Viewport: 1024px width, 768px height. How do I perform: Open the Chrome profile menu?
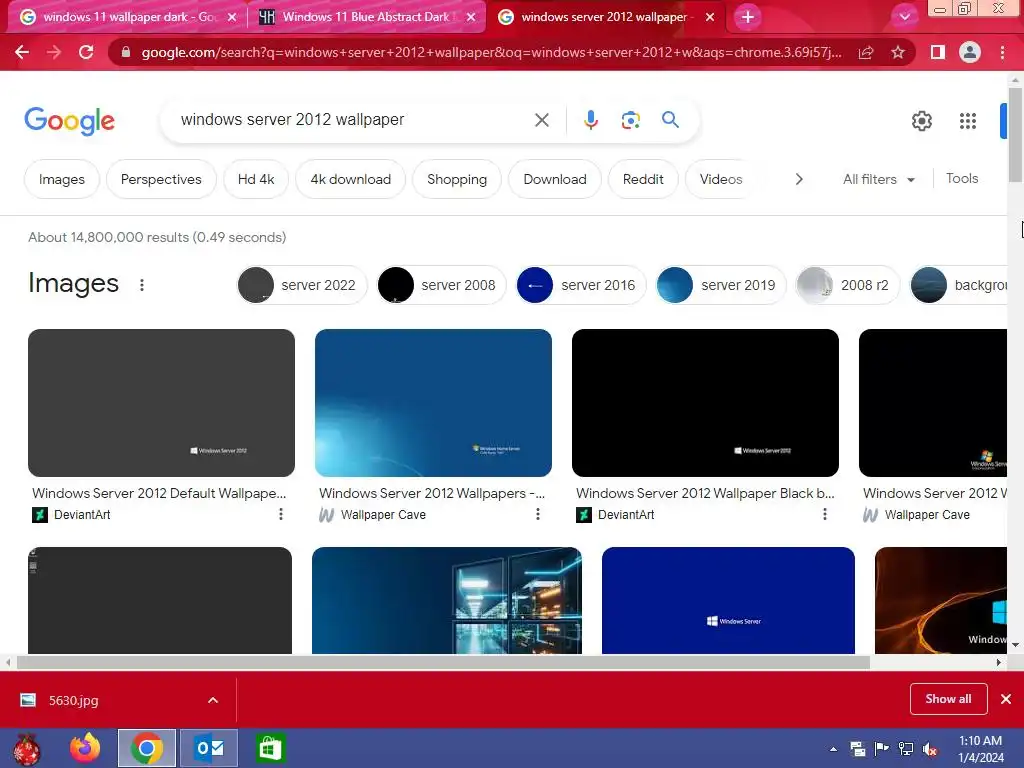(970, 52)
